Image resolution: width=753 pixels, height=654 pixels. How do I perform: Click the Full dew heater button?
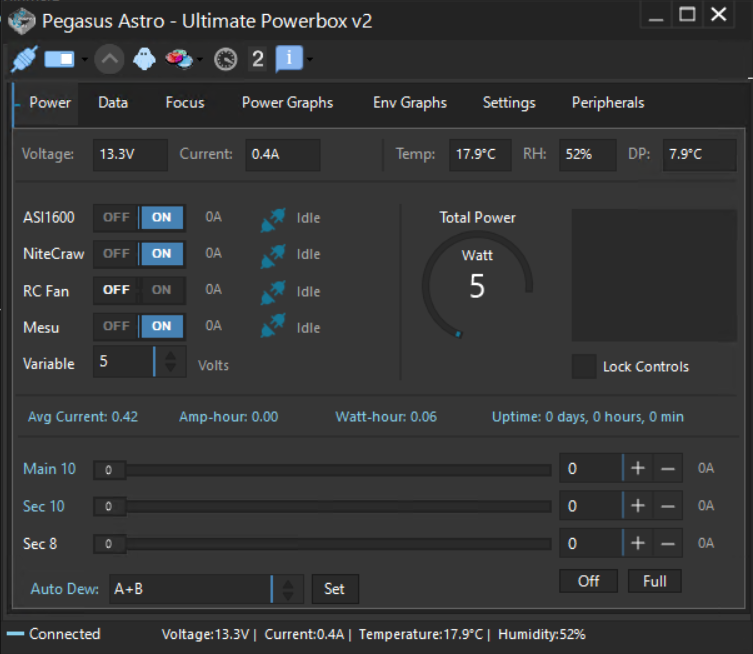point(654,581)
